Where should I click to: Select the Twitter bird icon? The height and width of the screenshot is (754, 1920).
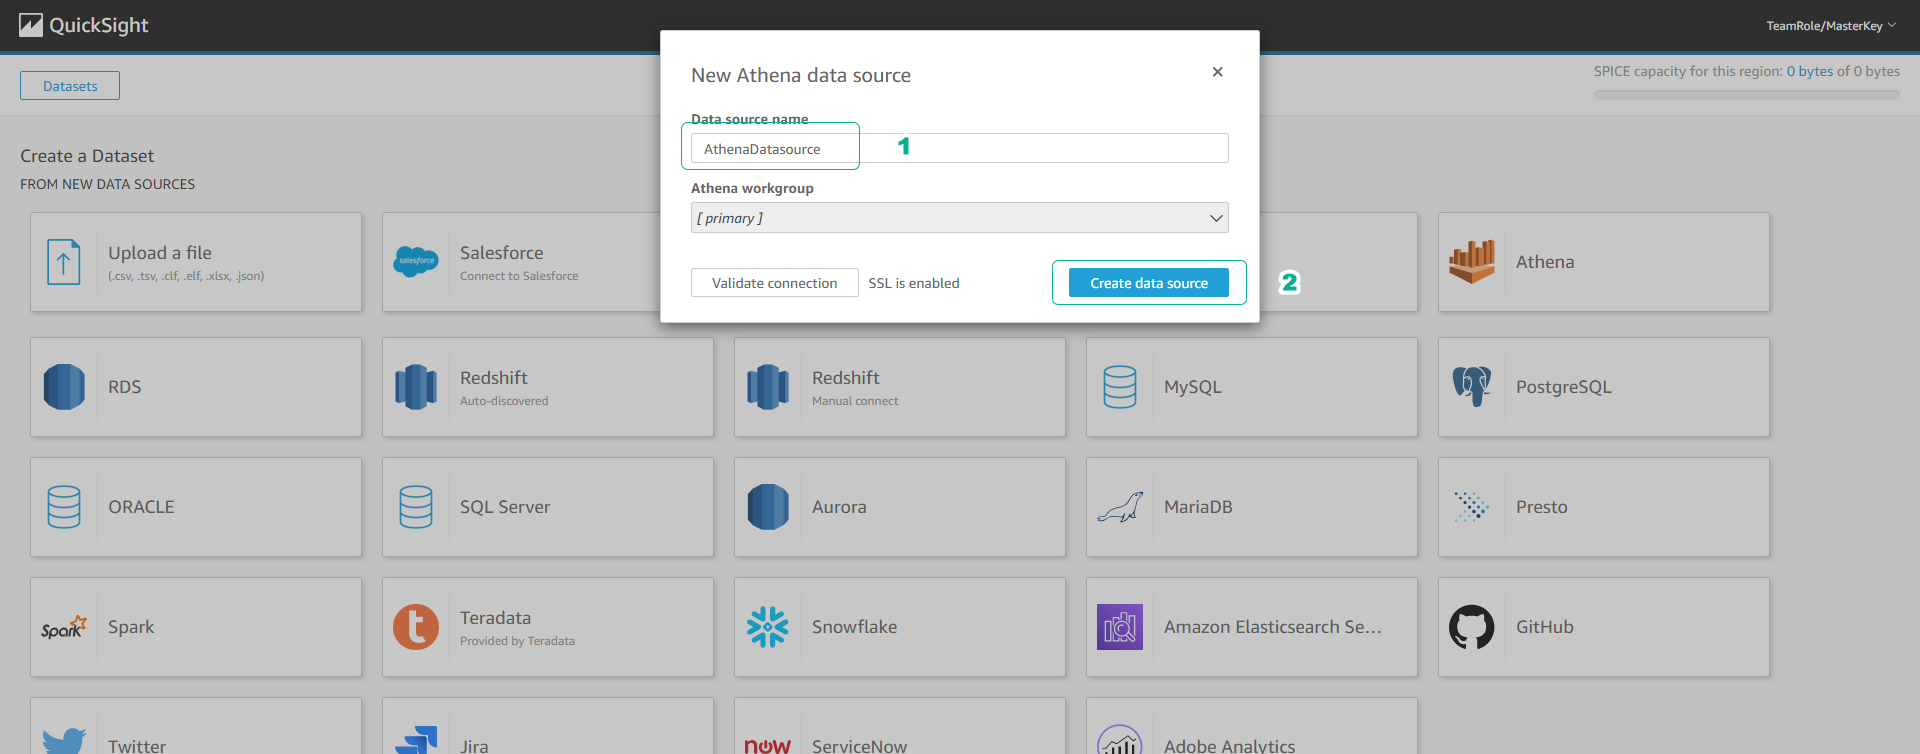[x=64, y=742]
